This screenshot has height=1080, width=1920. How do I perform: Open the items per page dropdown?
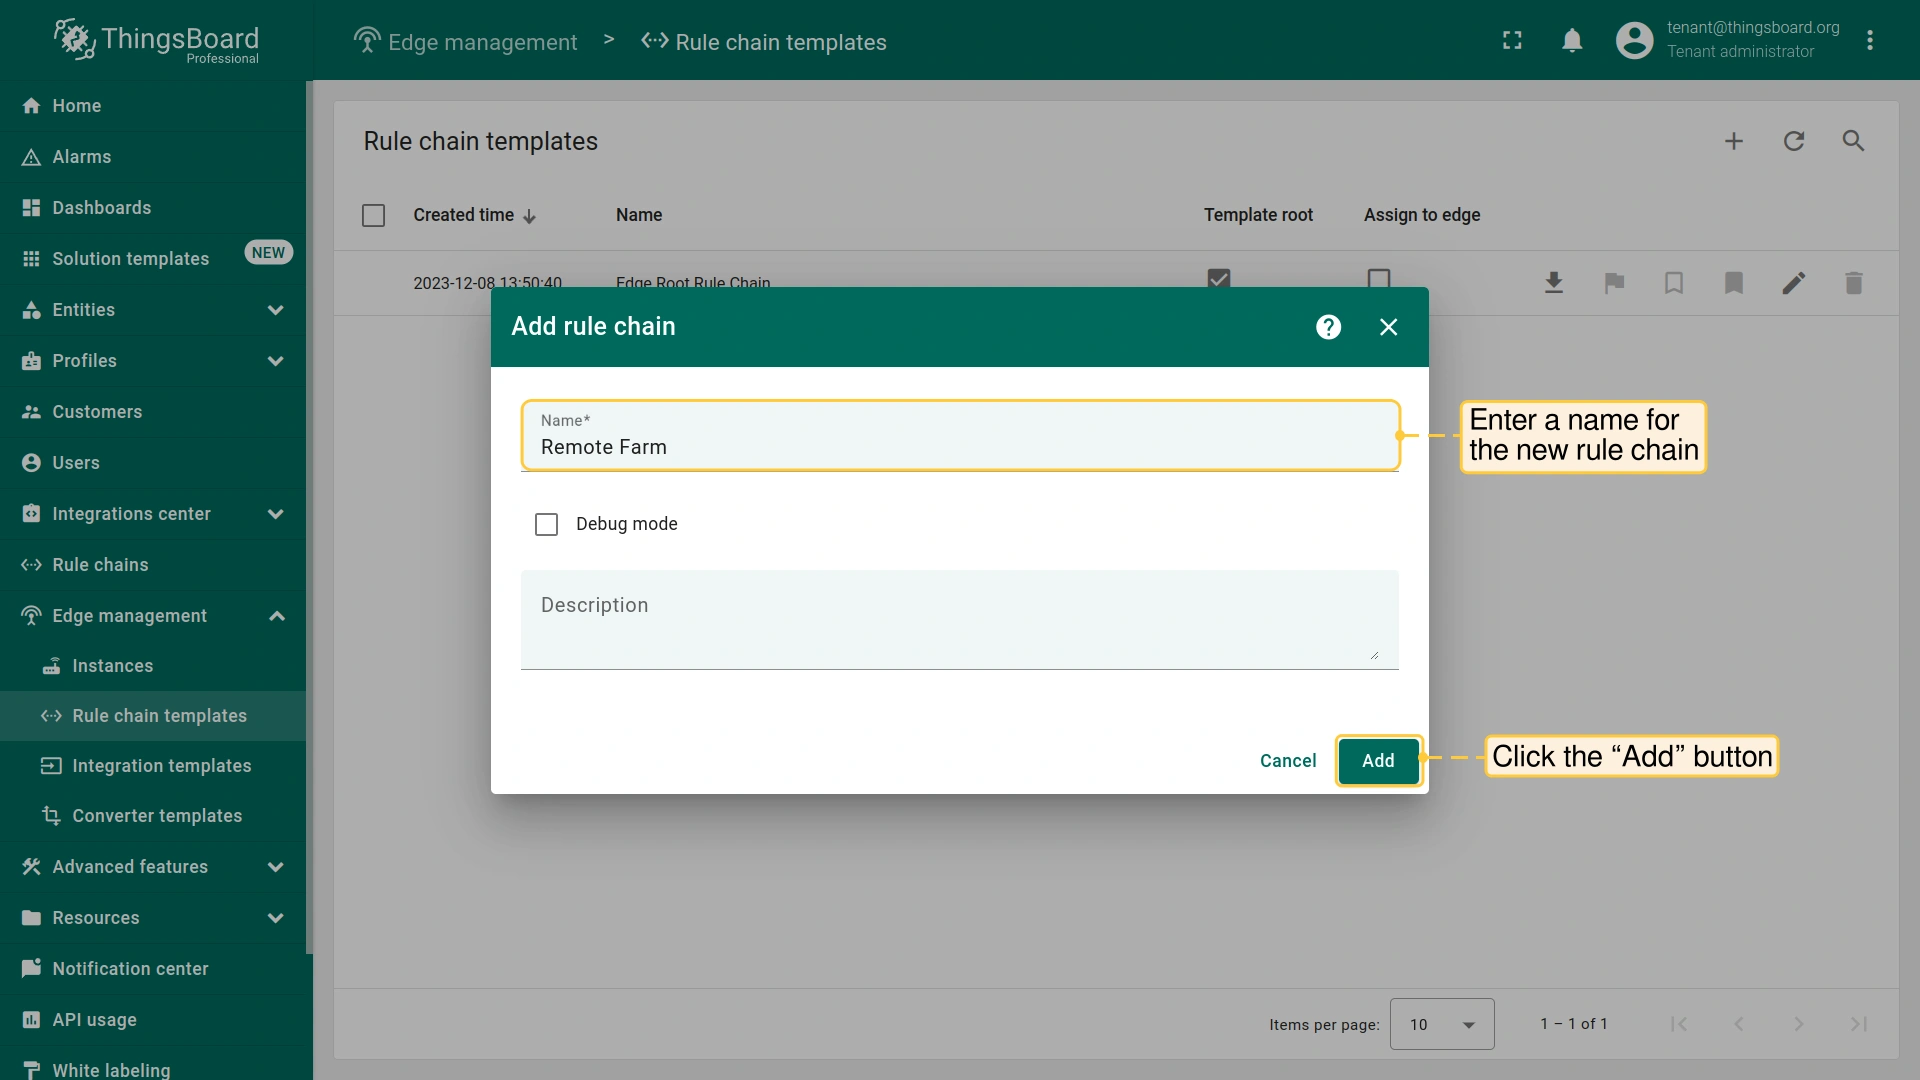tap(1441, 1024)
